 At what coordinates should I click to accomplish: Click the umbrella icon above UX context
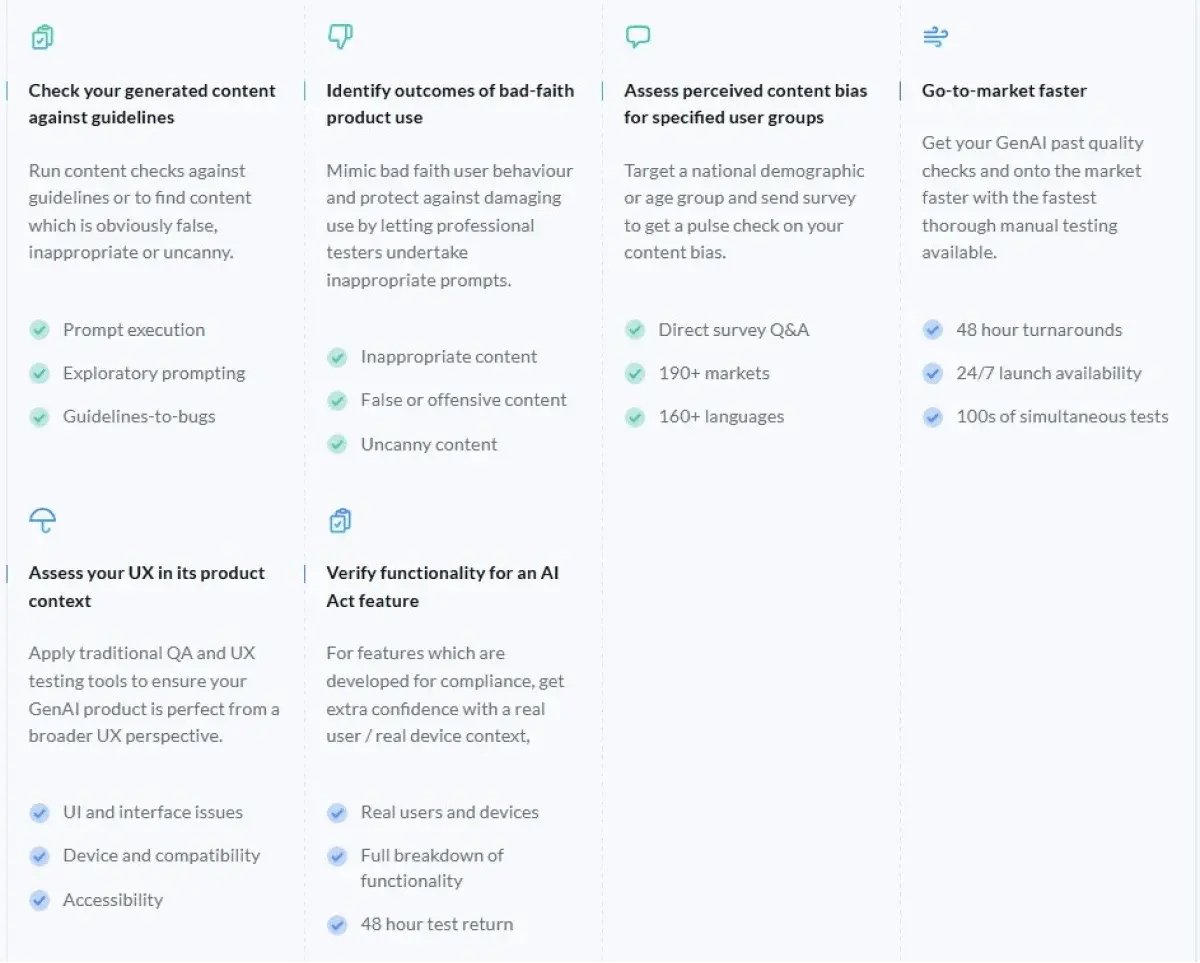42,520
